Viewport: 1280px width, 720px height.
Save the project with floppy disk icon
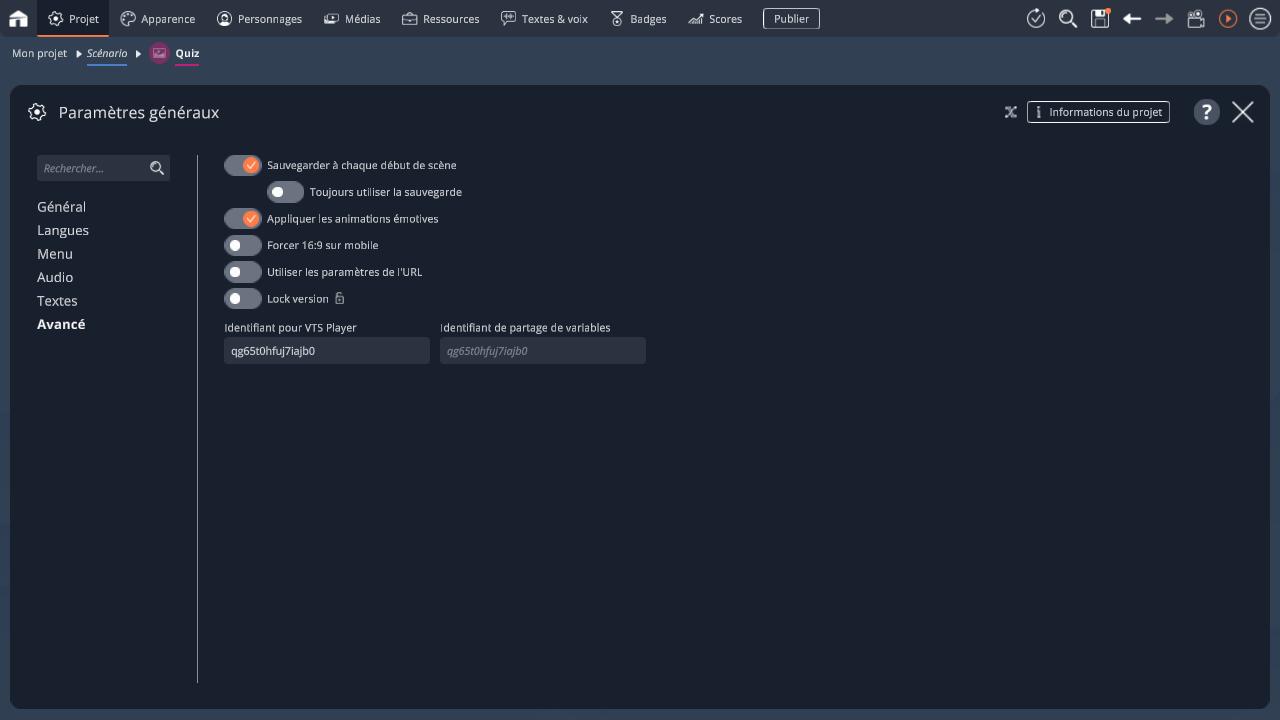tap(1100, 18)
